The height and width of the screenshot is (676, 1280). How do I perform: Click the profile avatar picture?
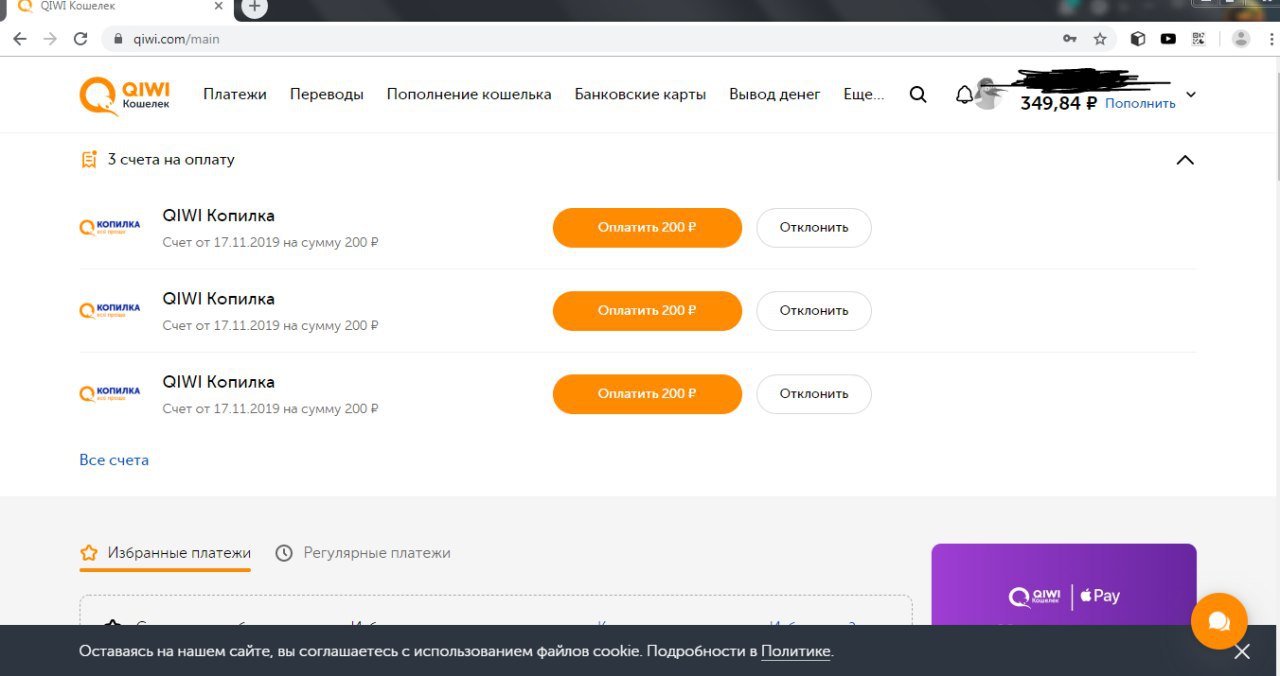(988, 94)
